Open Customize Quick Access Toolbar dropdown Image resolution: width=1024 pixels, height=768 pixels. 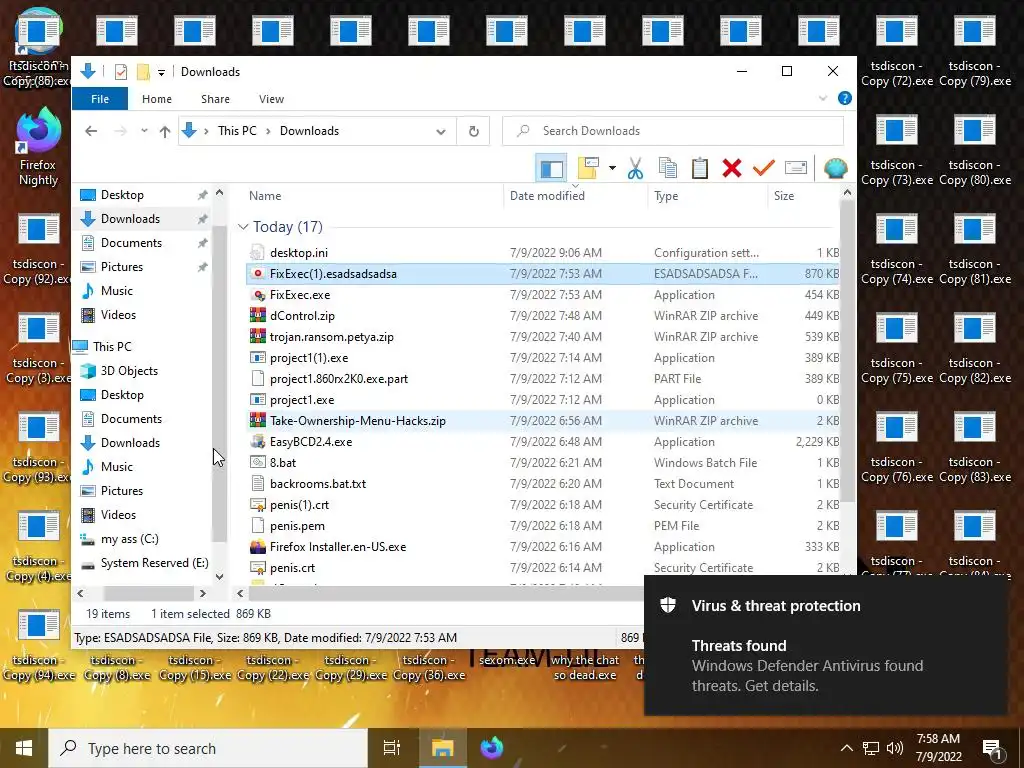[161, 72]
